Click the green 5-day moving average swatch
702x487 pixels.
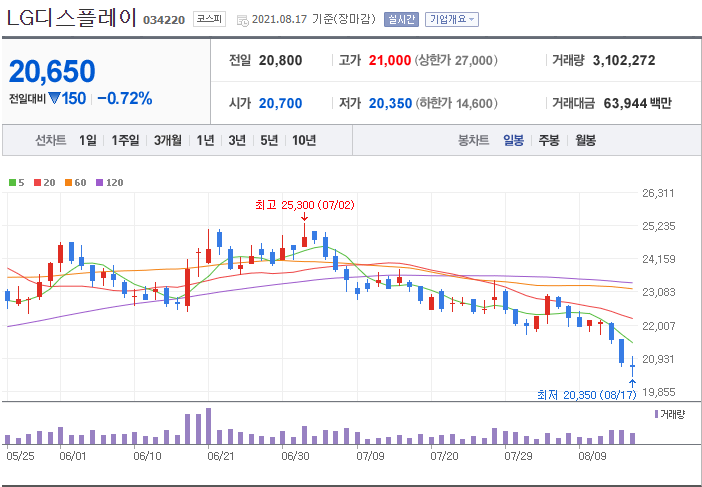pyautogui.click(x=12, y=183)
